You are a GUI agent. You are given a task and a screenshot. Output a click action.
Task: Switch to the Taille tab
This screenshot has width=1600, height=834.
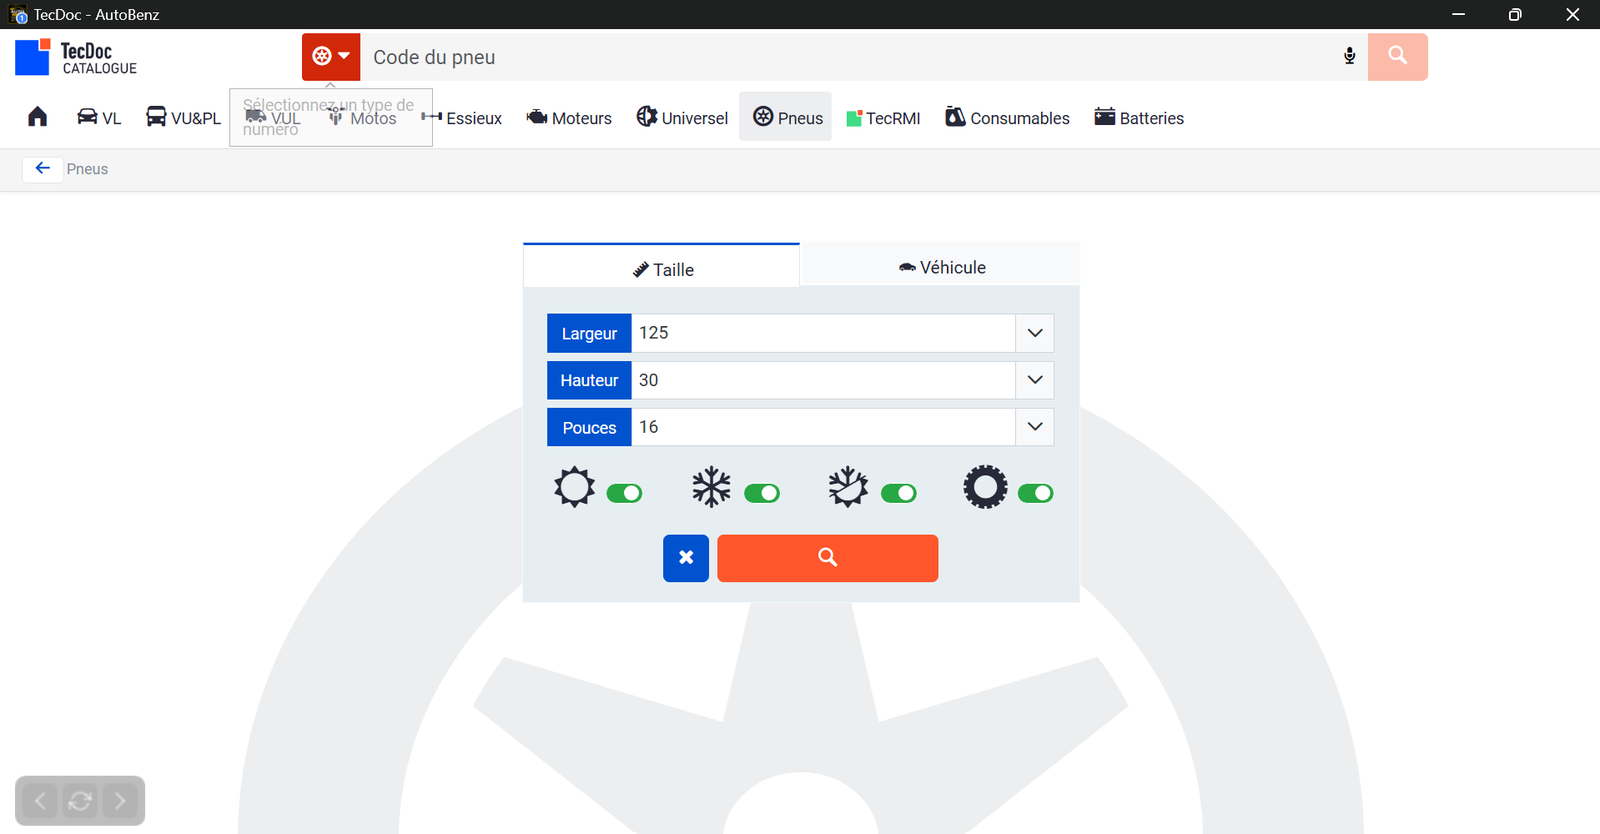coord(661,267)
